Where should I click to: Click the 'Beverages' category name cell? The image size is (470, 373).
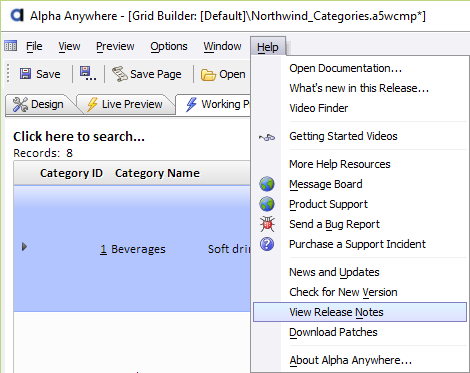tap(138, 249)
